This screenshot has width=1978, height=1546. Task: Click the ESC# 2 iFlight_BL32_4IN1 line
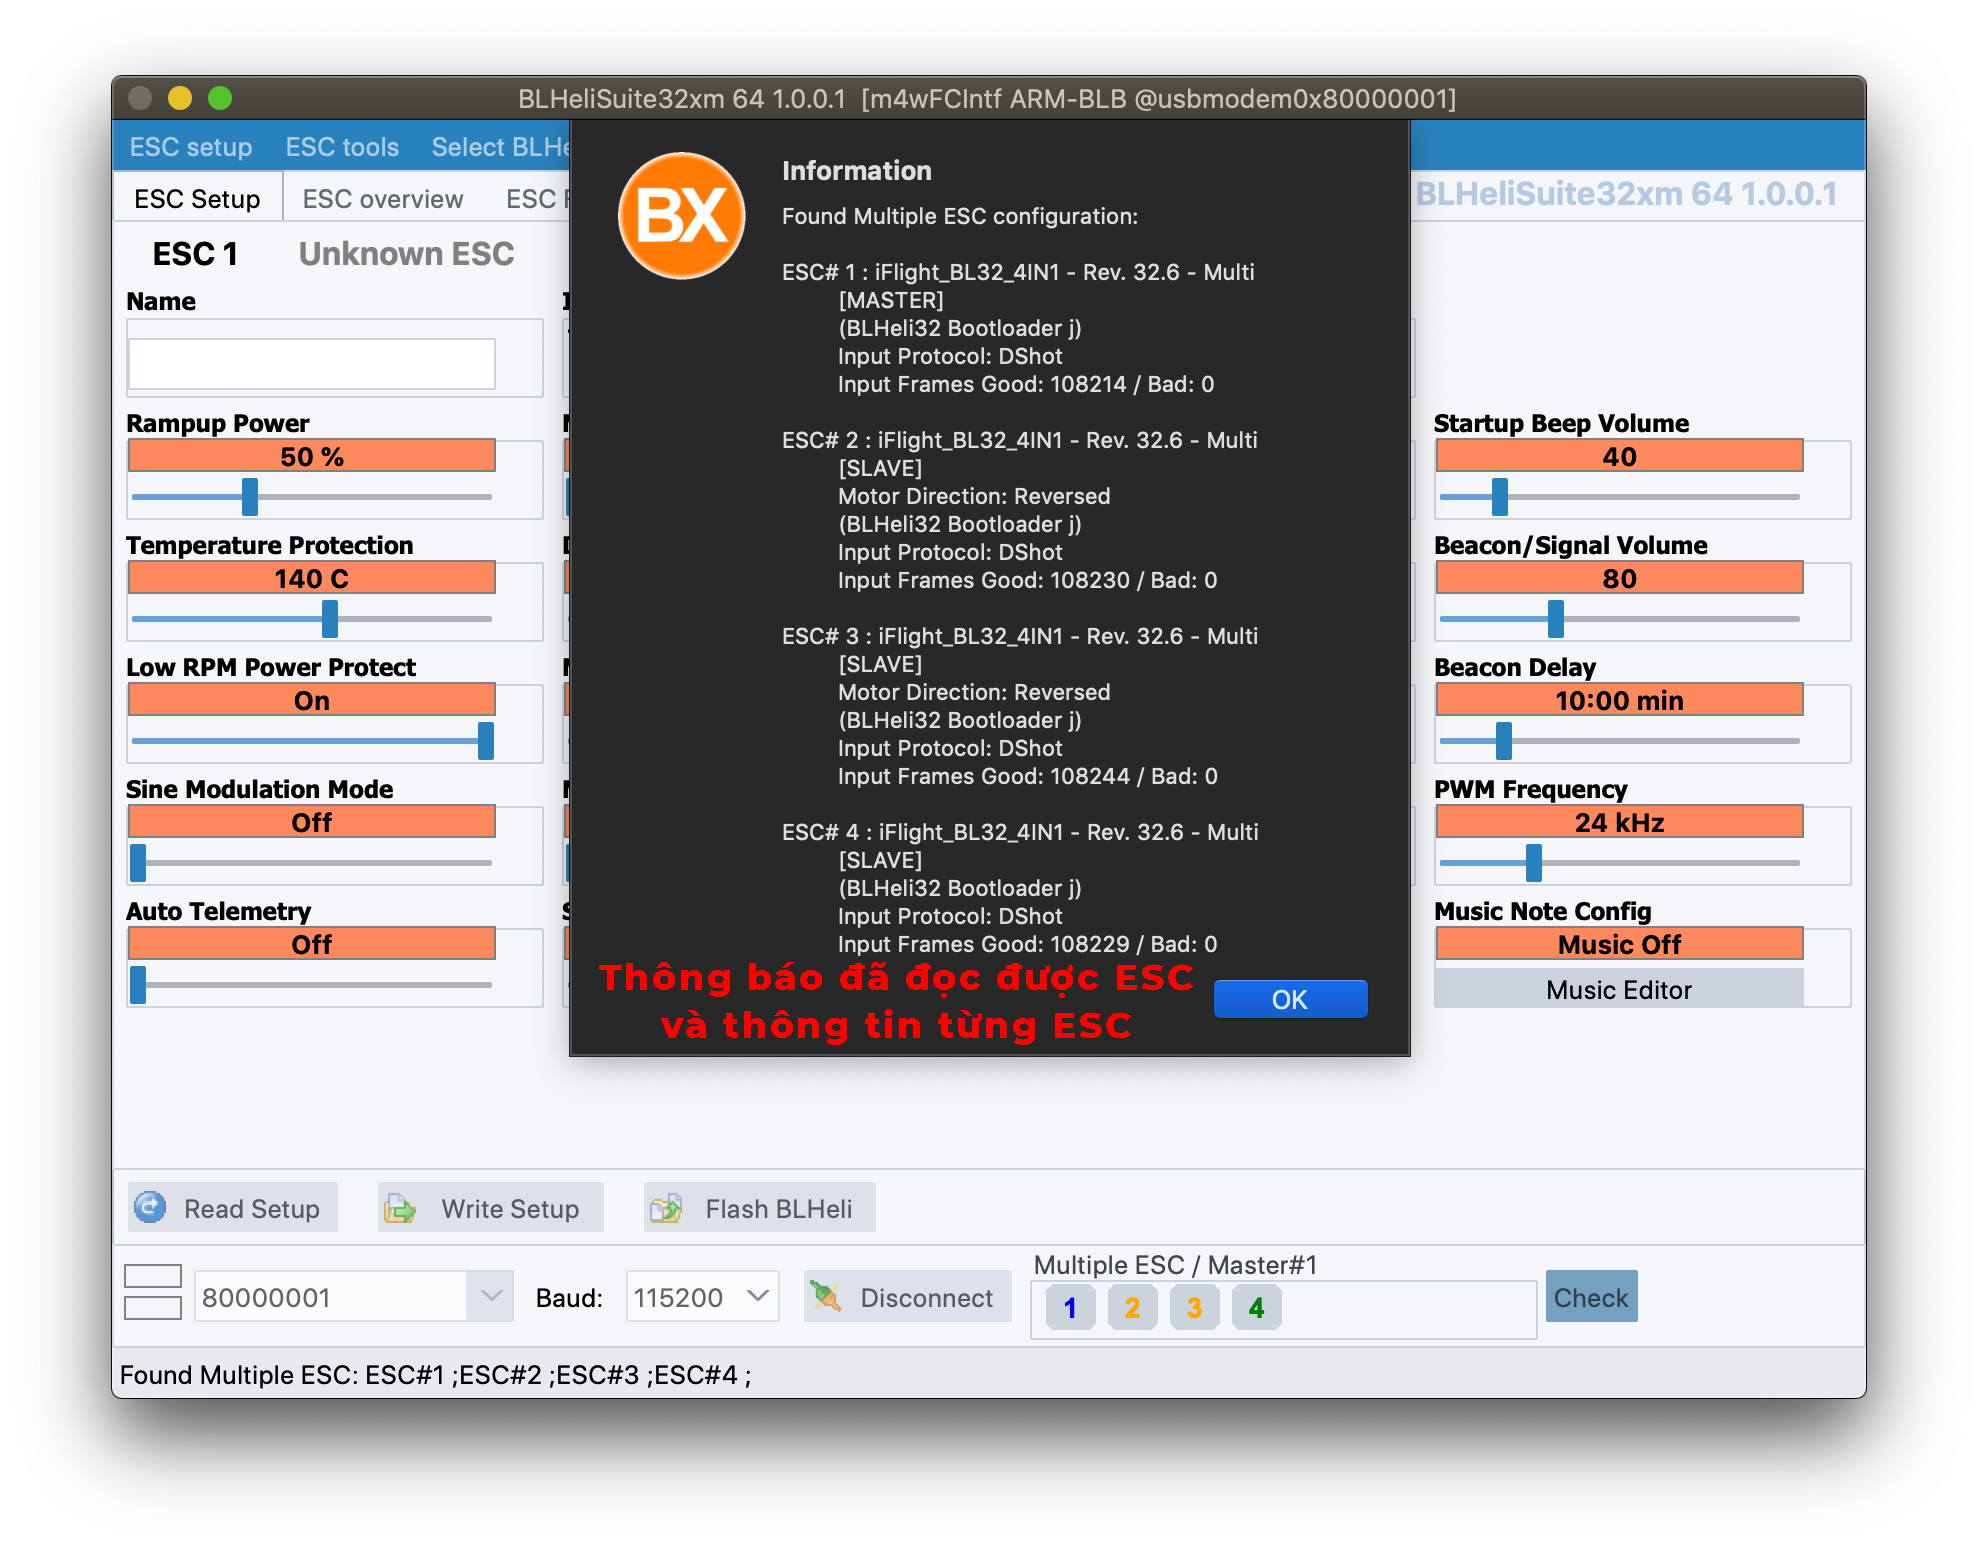pos(1020,440)
